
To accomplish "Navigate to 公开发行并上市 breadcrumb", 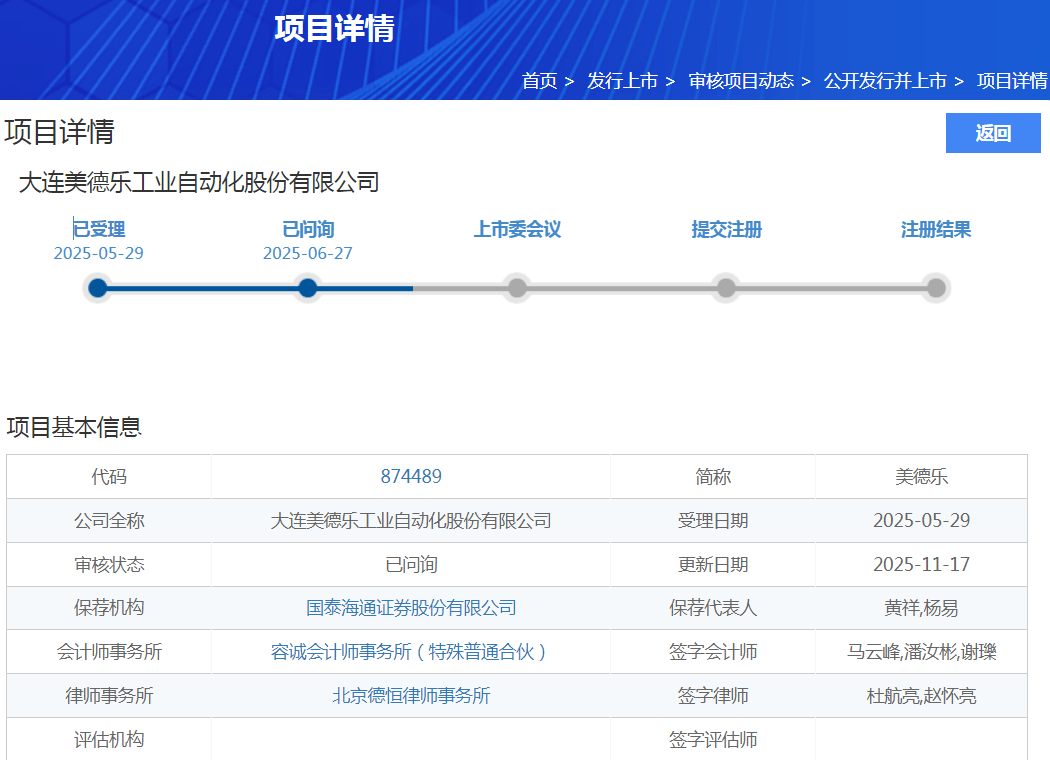I will click(884, 81).
